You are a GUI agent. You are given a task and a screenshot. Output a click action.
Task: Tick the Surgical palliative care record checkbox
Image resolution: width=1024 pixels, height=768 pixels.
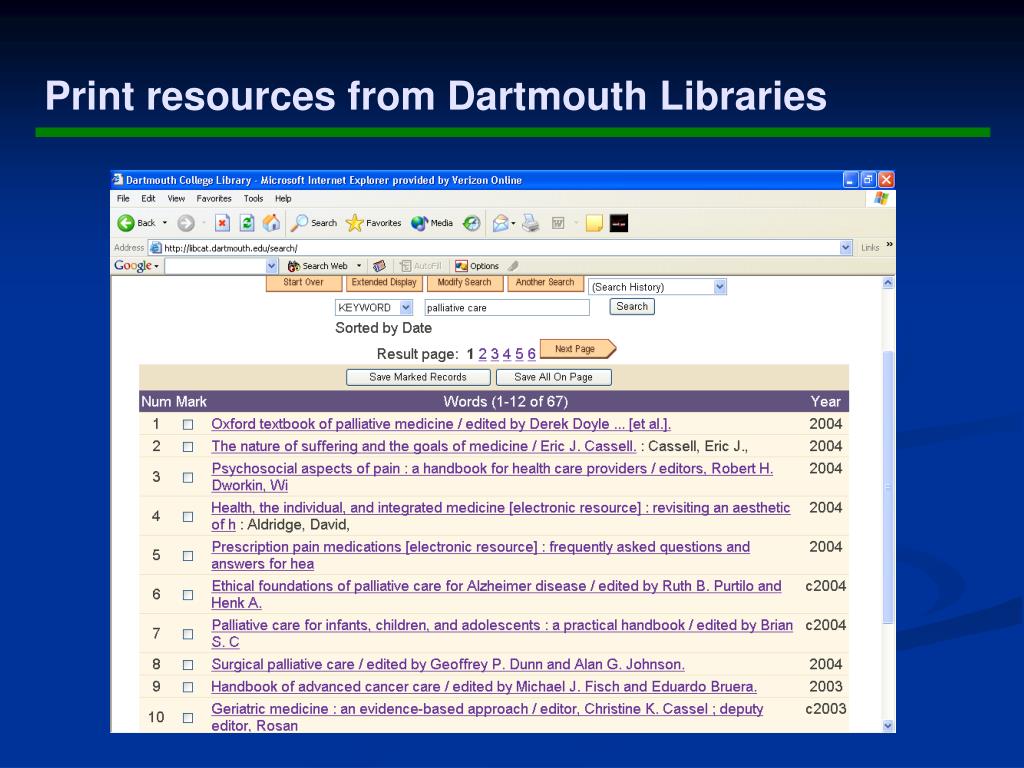pos(188,665)
